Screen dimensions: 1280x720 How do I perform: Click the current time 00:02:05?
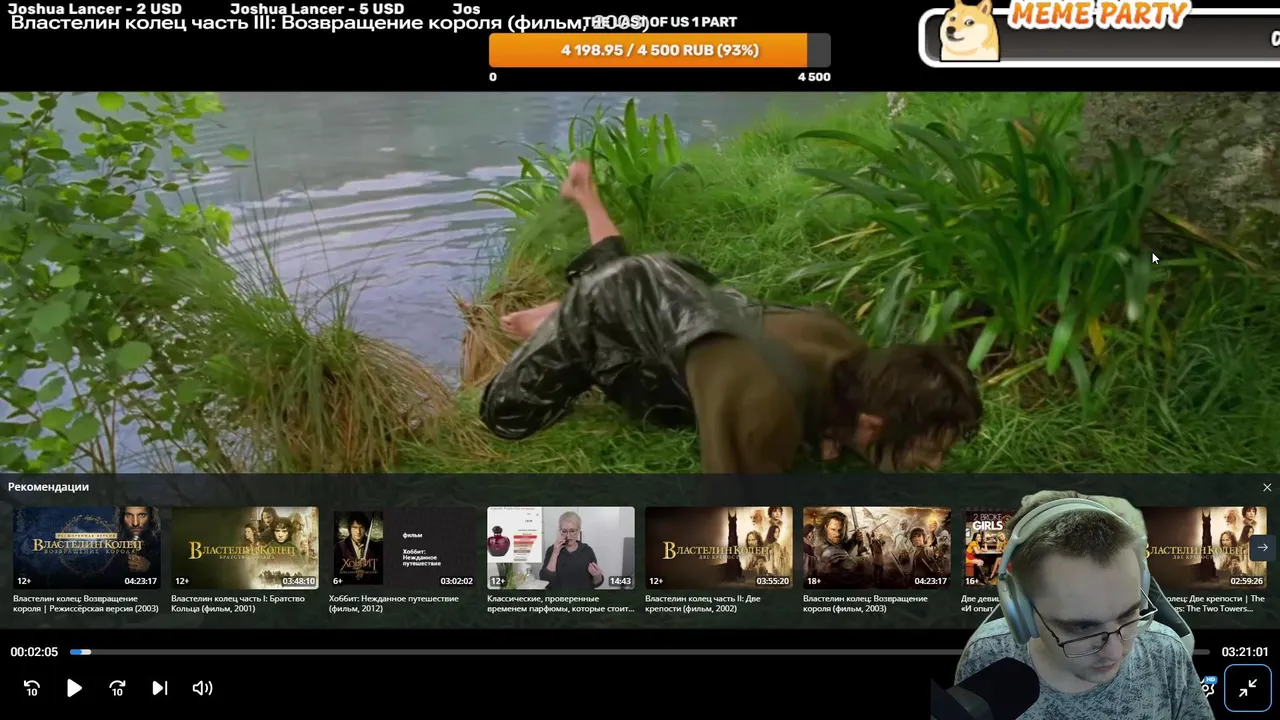point(34,652)
